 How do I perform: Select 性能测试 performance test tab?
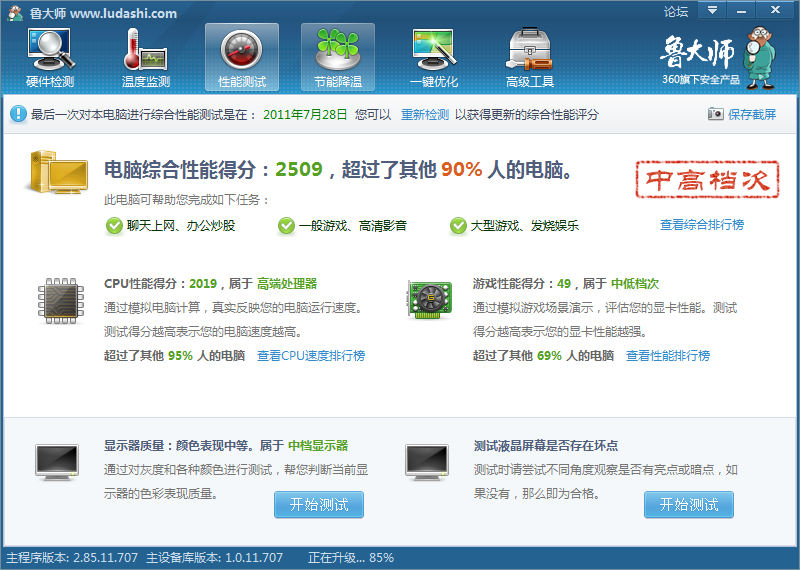(242, 58)
